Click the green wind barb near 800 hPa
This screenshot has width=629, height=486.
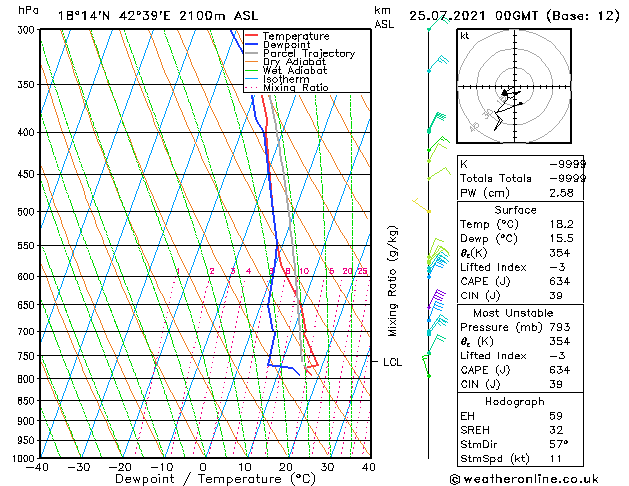click(426, 366)
